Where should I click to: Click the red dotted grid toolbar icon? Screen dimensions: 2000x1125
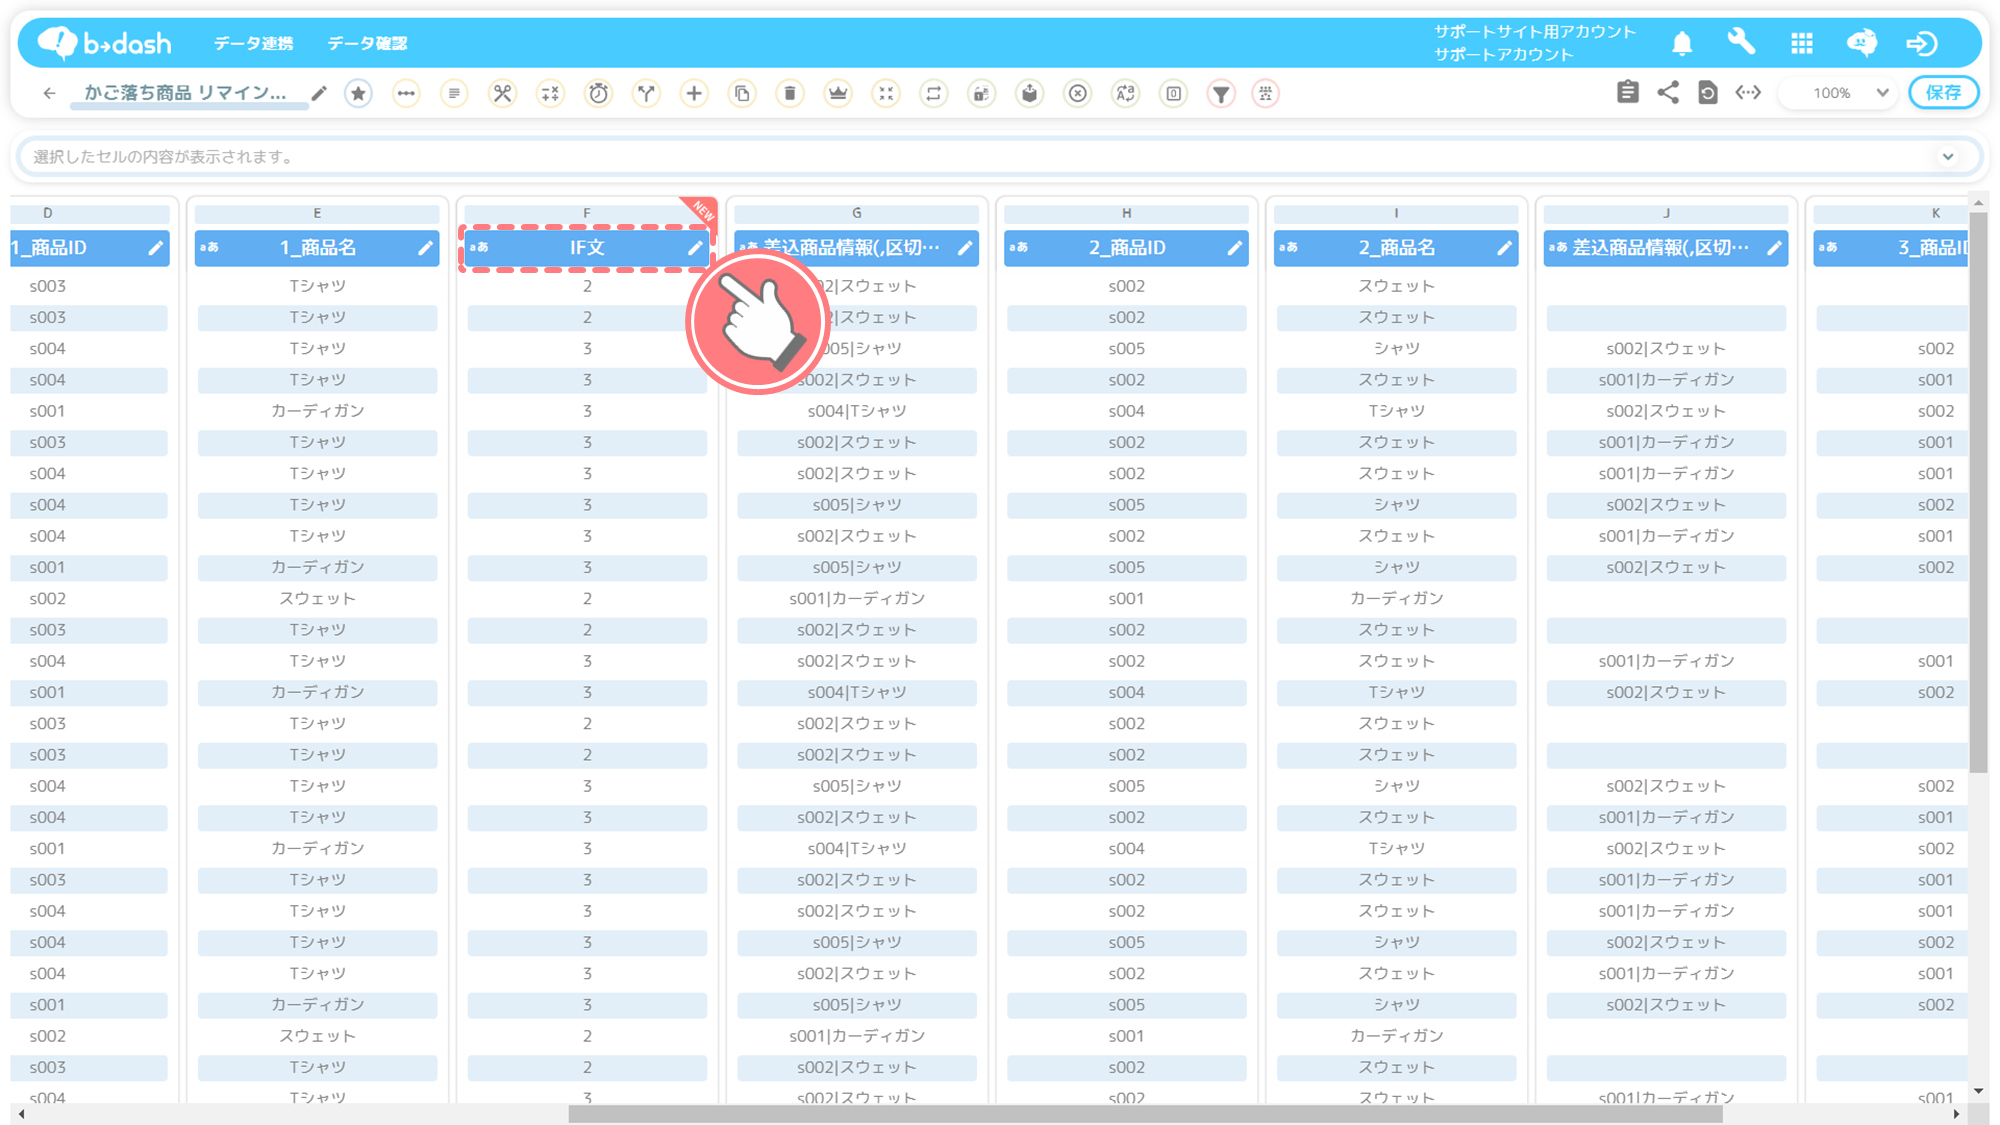pos(1266,93)
